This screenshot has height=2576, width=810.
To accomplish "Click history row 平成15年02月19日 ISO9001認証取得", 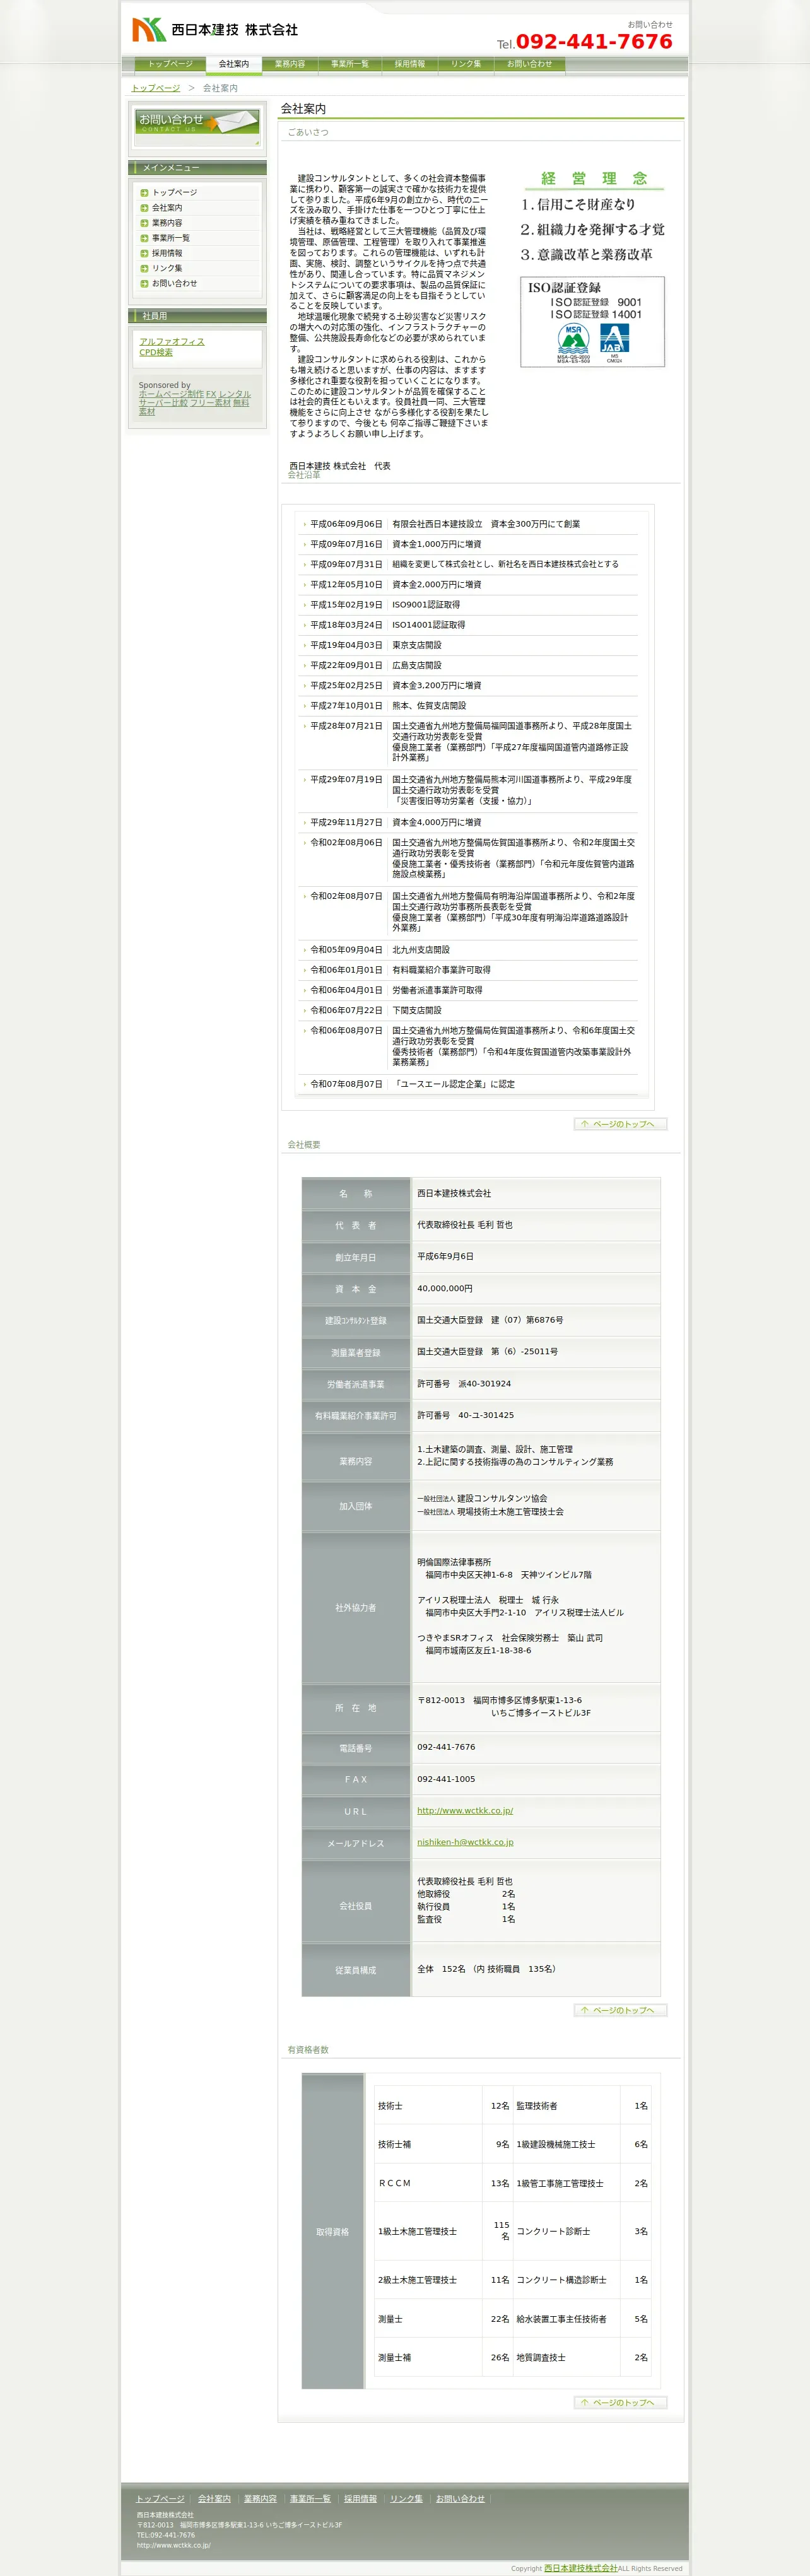I will point(468,605).
